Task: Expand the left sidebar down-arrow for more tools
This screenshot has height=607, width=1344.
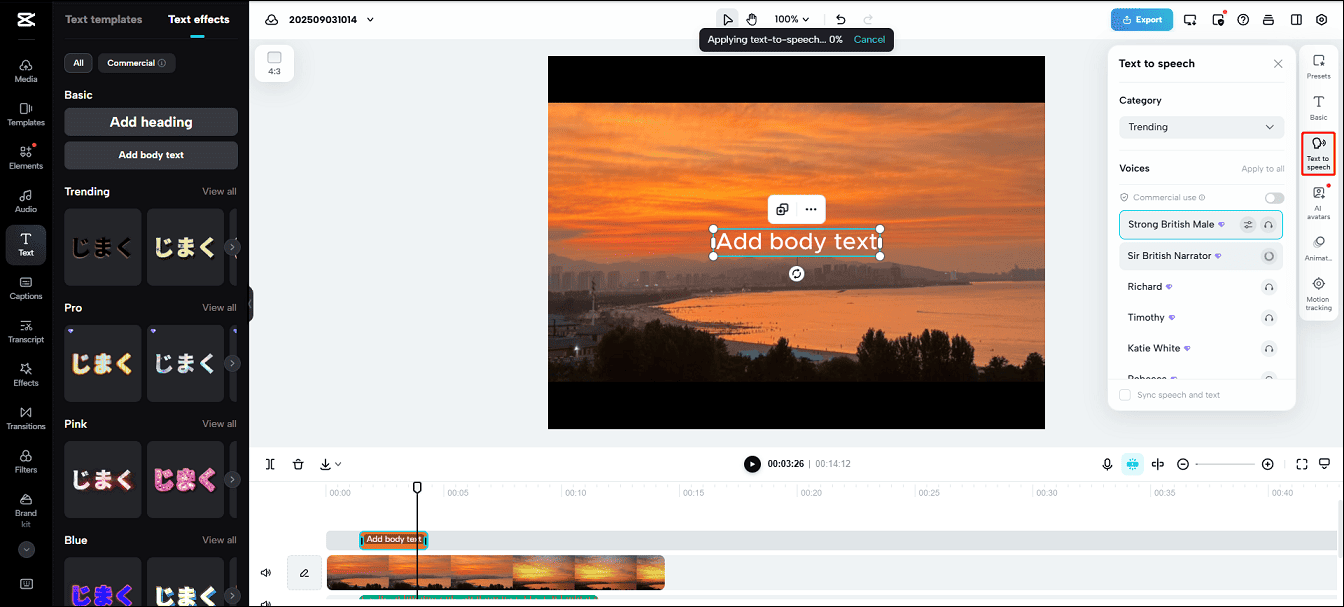Action: (26, 549)
